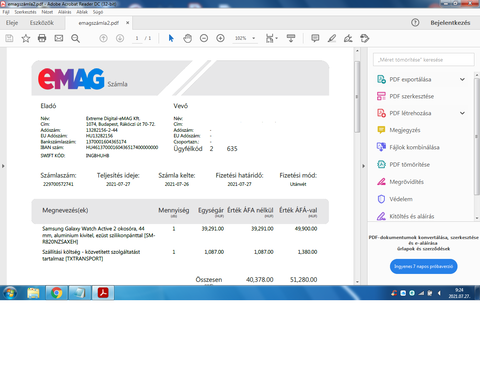Open PDF létrehozása tool
This screenshot has height=376, width=480.
click(410, 113)
